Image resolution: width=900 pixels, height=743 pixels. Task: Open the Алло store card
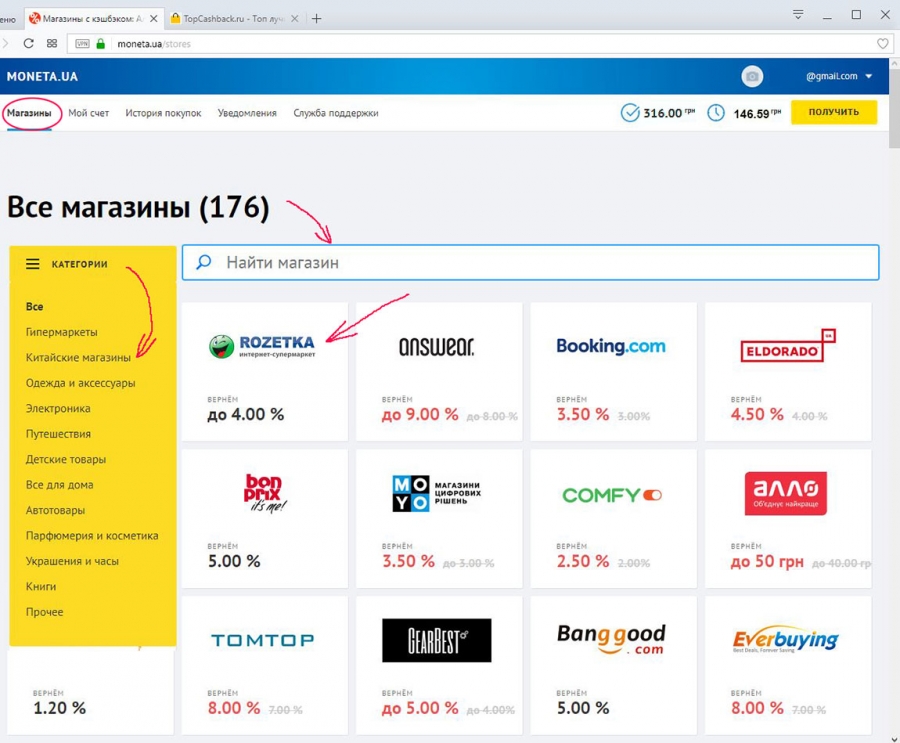[788, 518]
